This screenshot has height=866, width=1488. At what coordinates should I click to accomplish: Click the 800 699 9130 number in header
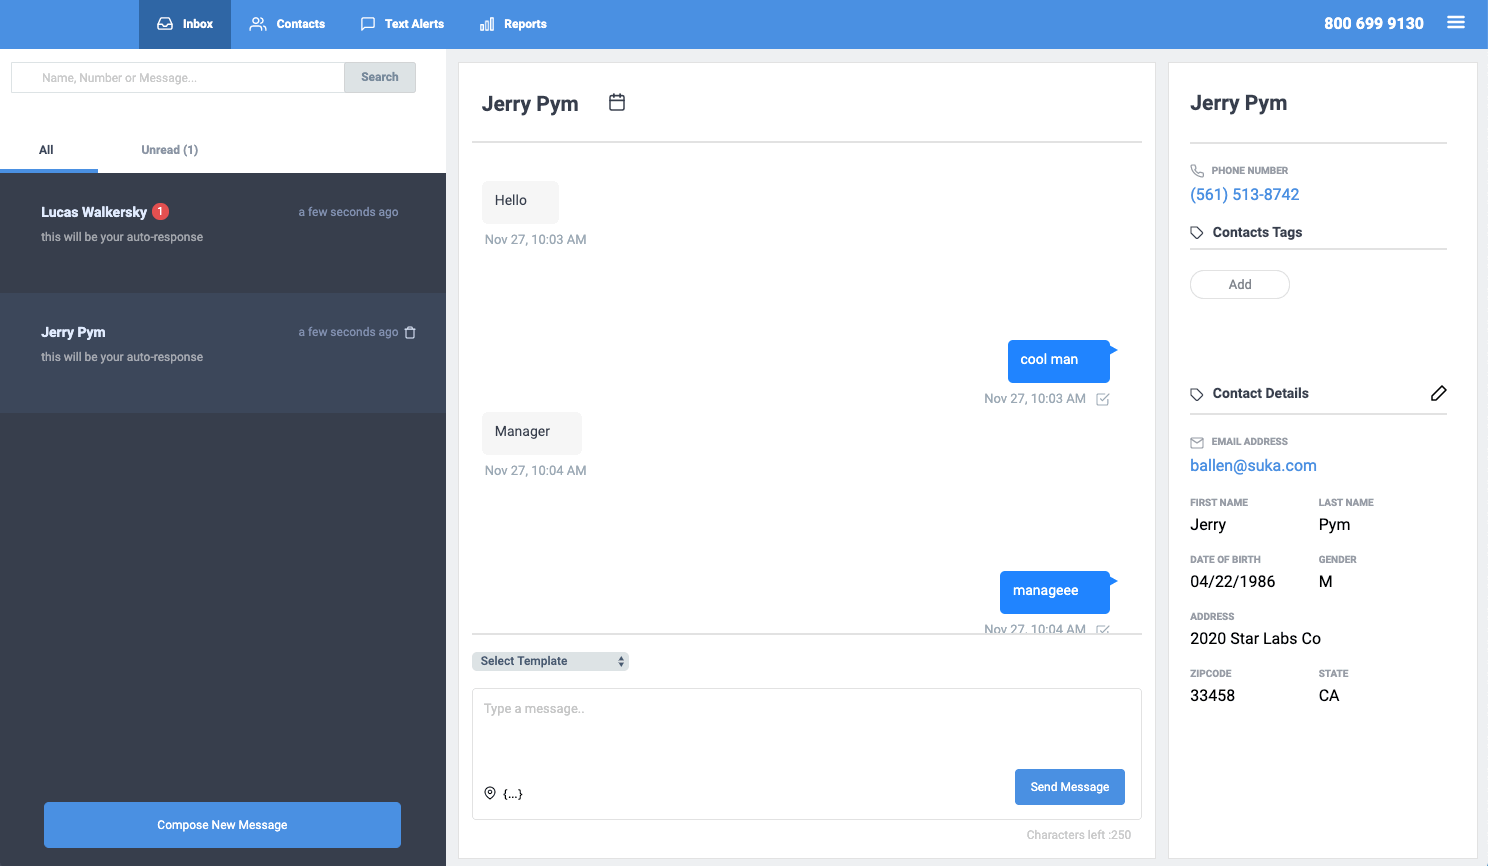pos(1374,23)
